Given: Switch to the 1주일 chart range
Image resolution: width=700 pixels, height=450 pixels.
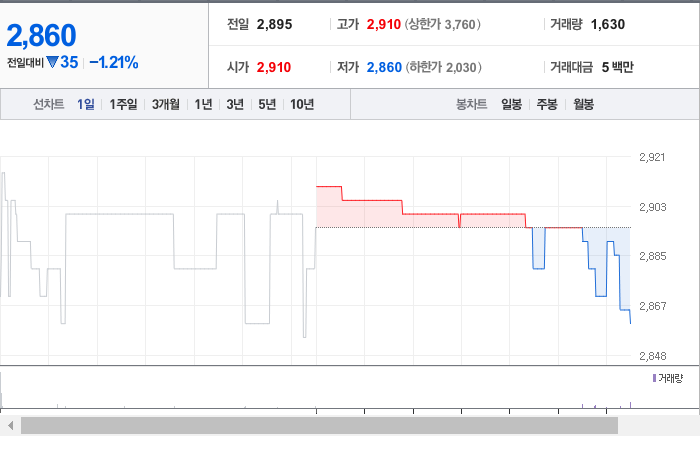Looking at the screenshot, I should pos(123,104).
